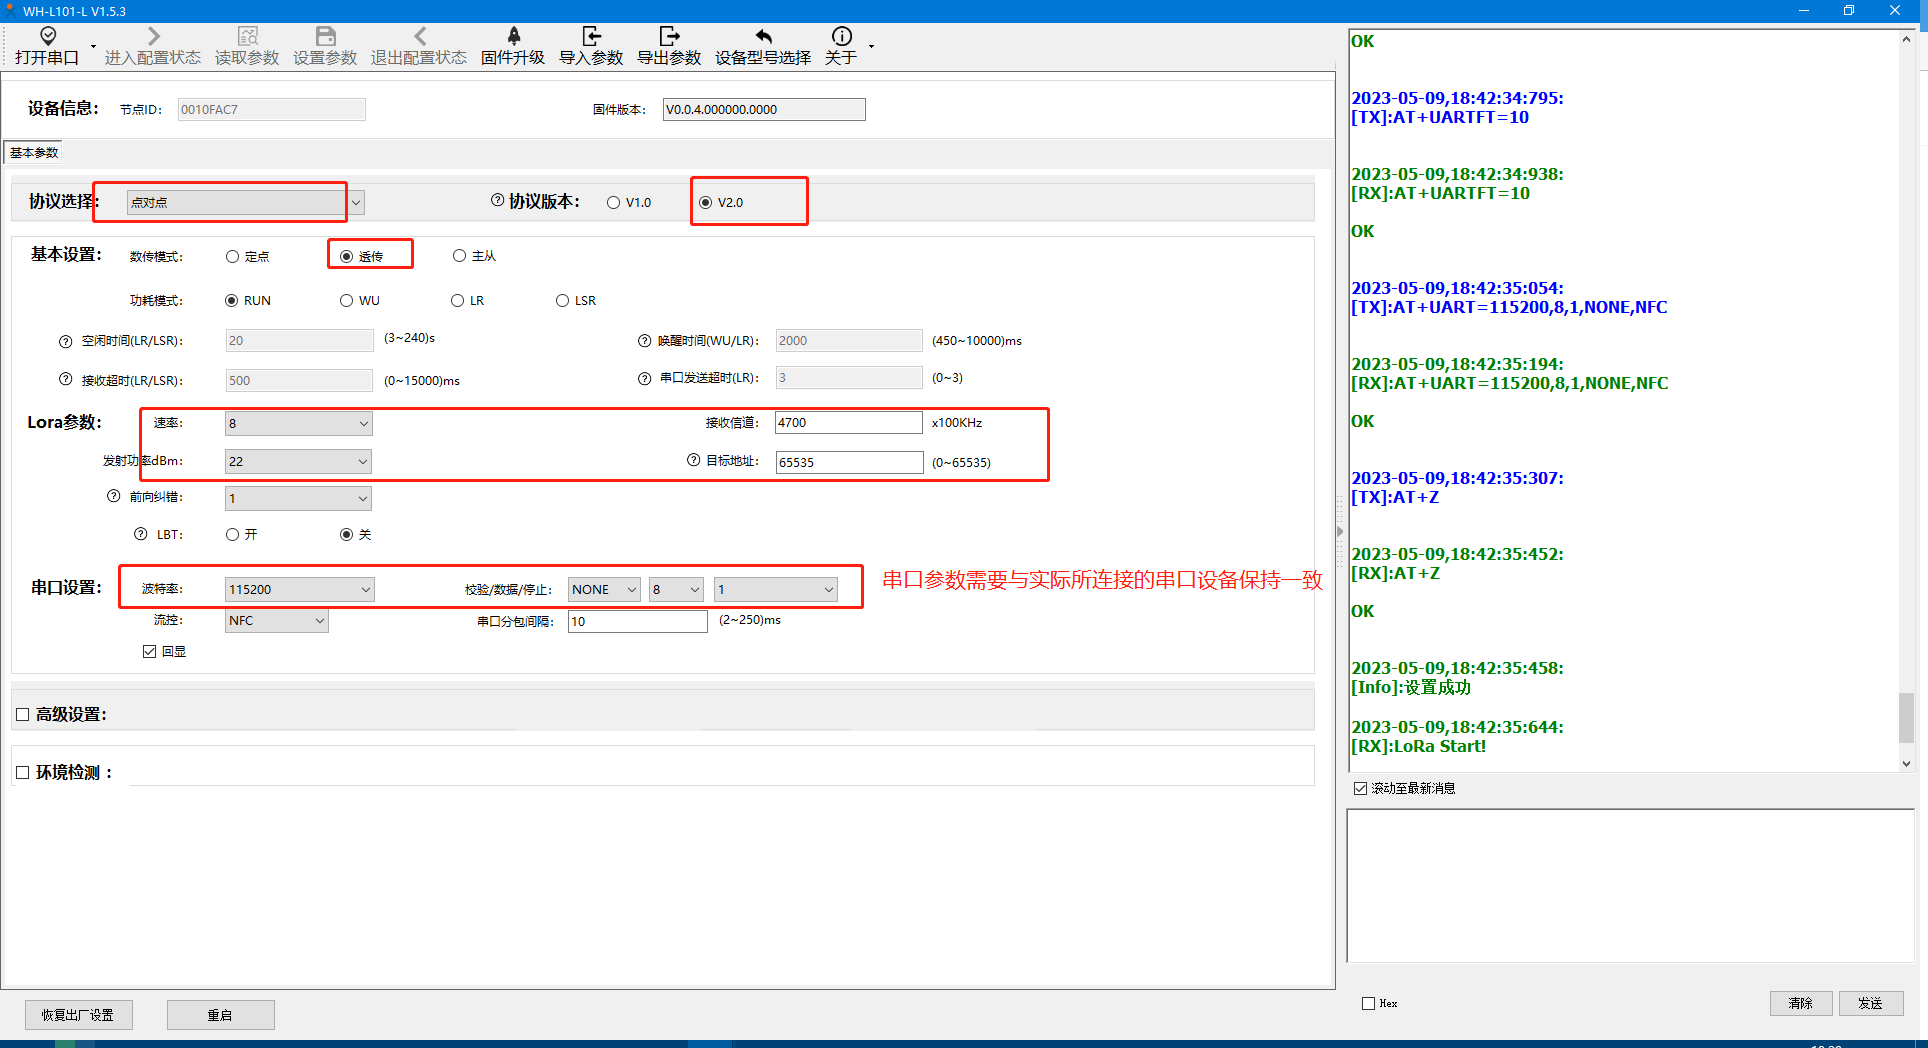Click the 导出参数 export parameters icon
The image size is (1928, 1048).
pyautogui.click(x=669, y=37)
